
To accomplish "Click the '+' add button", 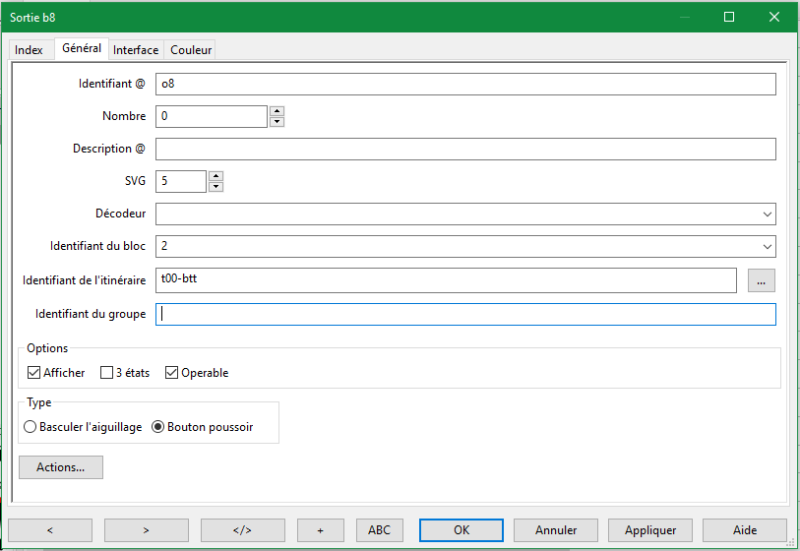I will (x=320, y=530).
